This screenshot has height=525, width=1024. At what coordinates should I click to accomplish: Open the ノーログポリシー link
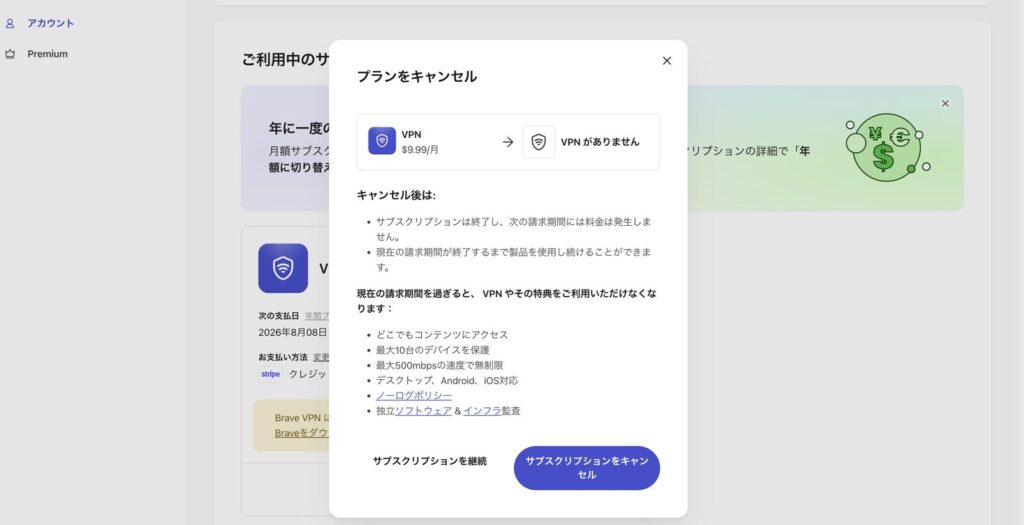414,396
